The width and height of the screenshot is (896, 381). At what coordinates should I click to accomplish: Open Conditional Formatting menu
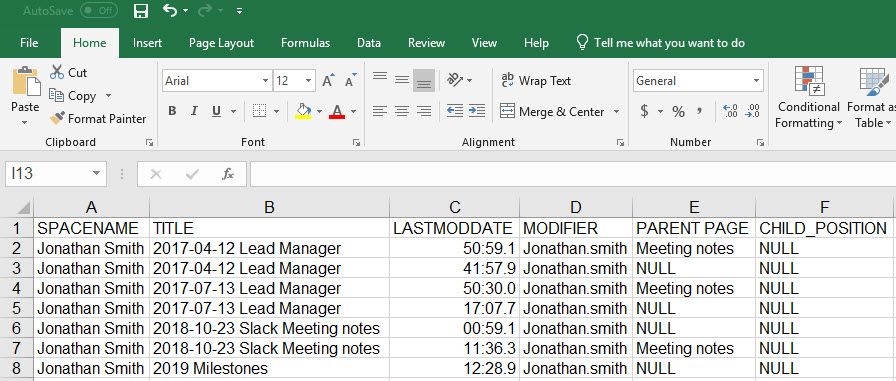[x=809, y=98]
